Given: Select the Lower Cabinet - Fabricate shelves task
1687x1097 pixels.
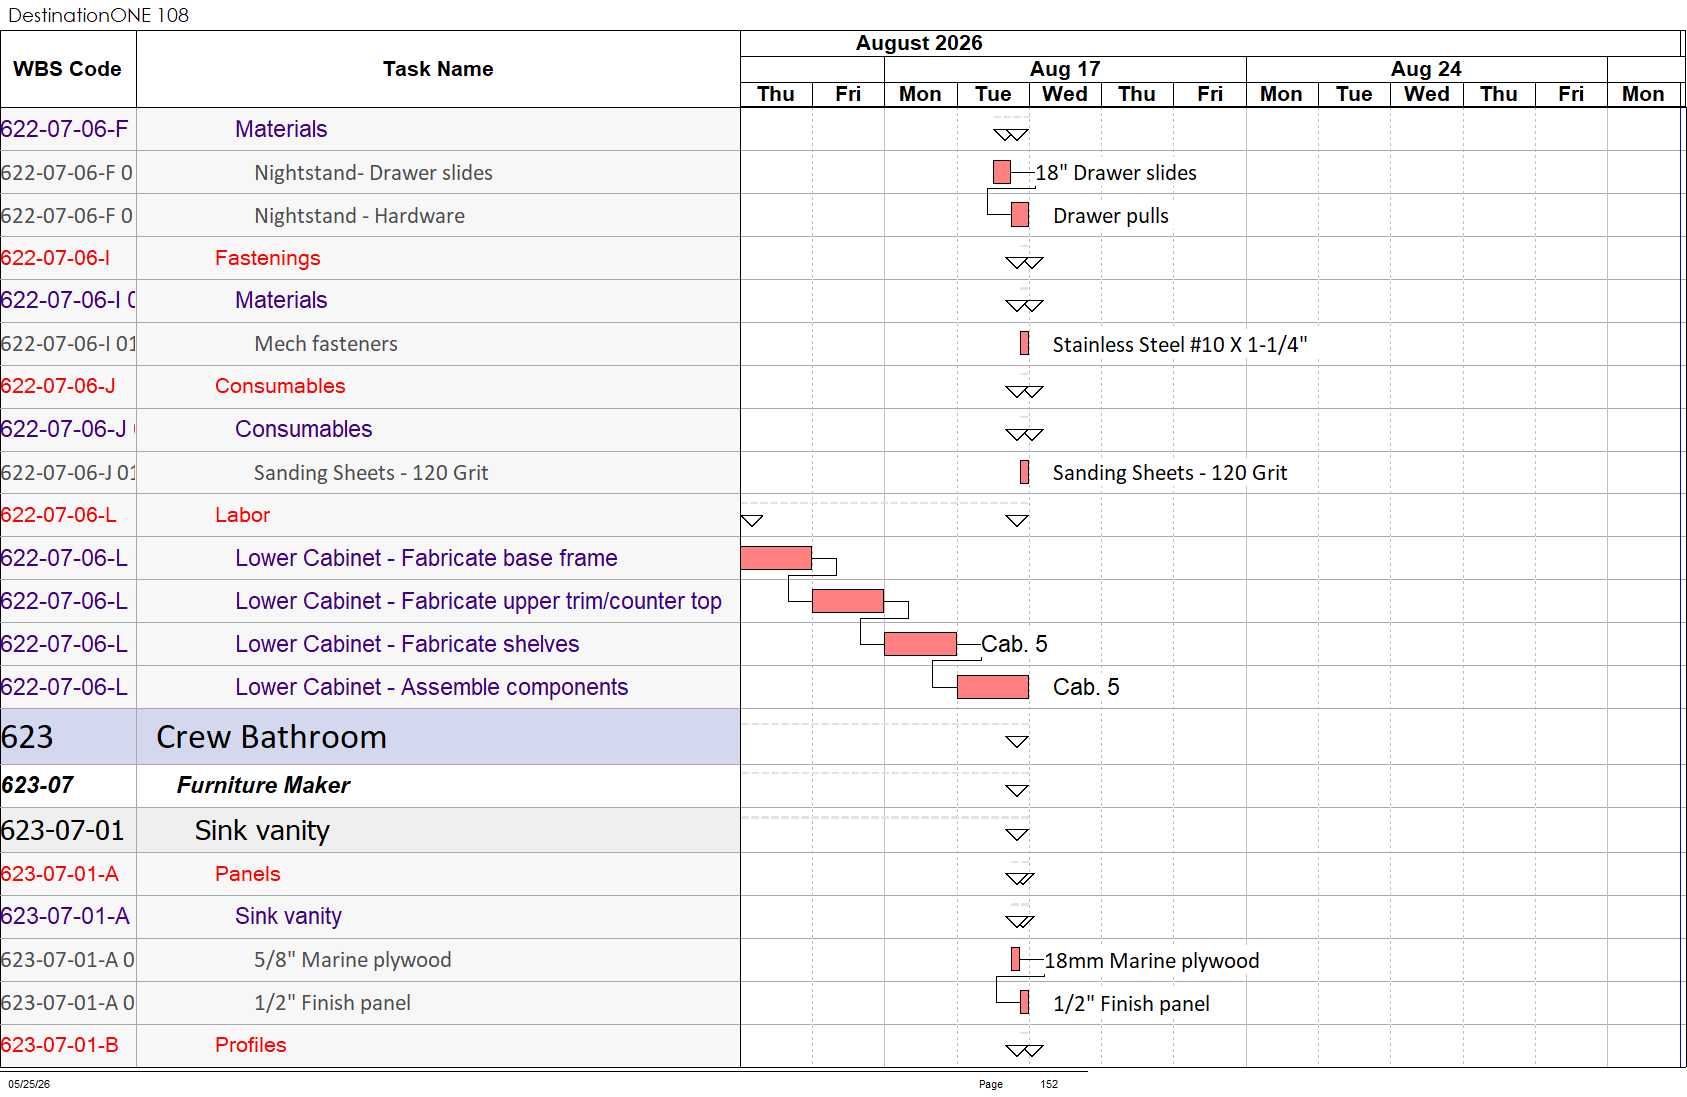Looking at the screenshot, I should [407, 644].
